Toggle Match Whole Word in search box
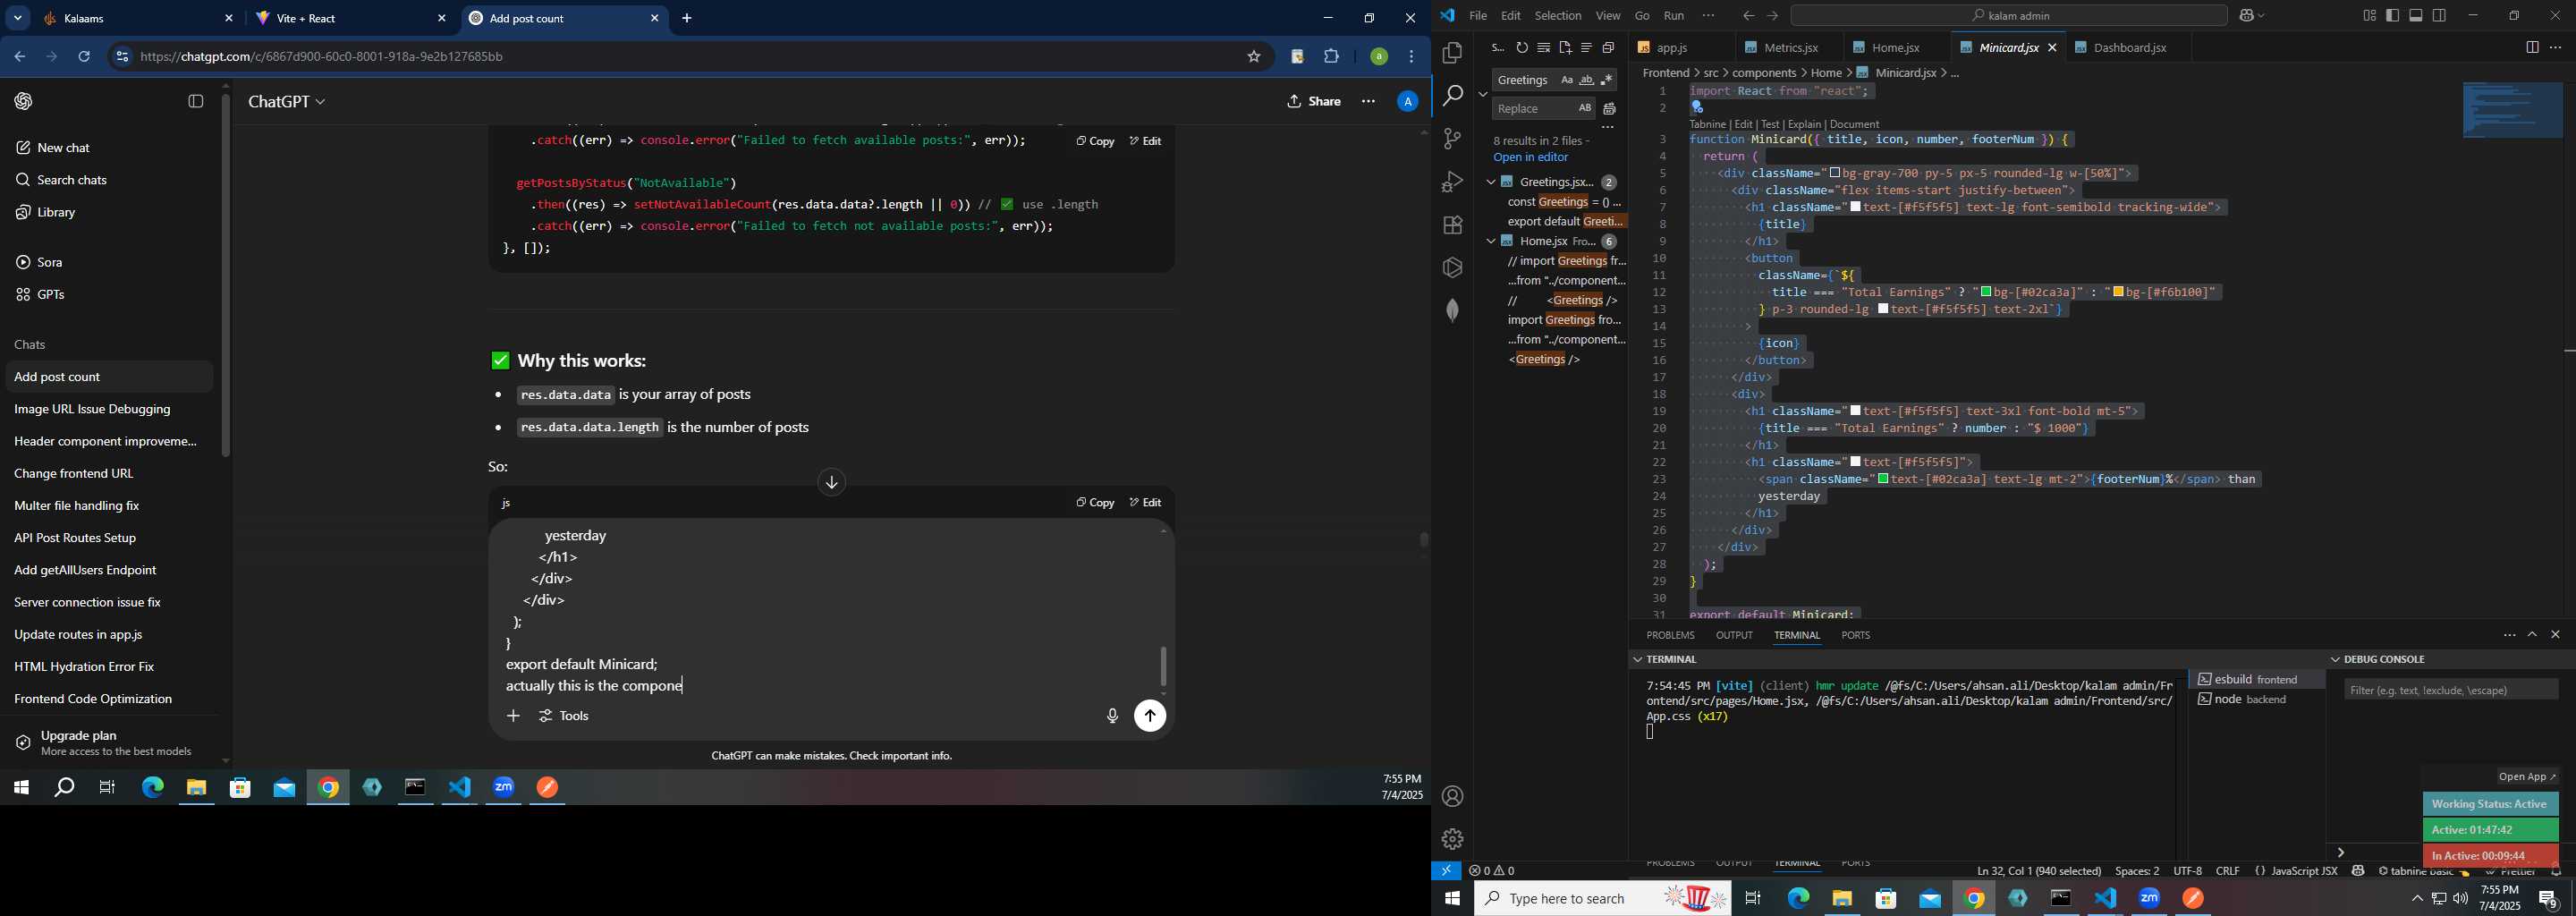This screenshot has height=916, width=2576. [x=1586, y=80]
